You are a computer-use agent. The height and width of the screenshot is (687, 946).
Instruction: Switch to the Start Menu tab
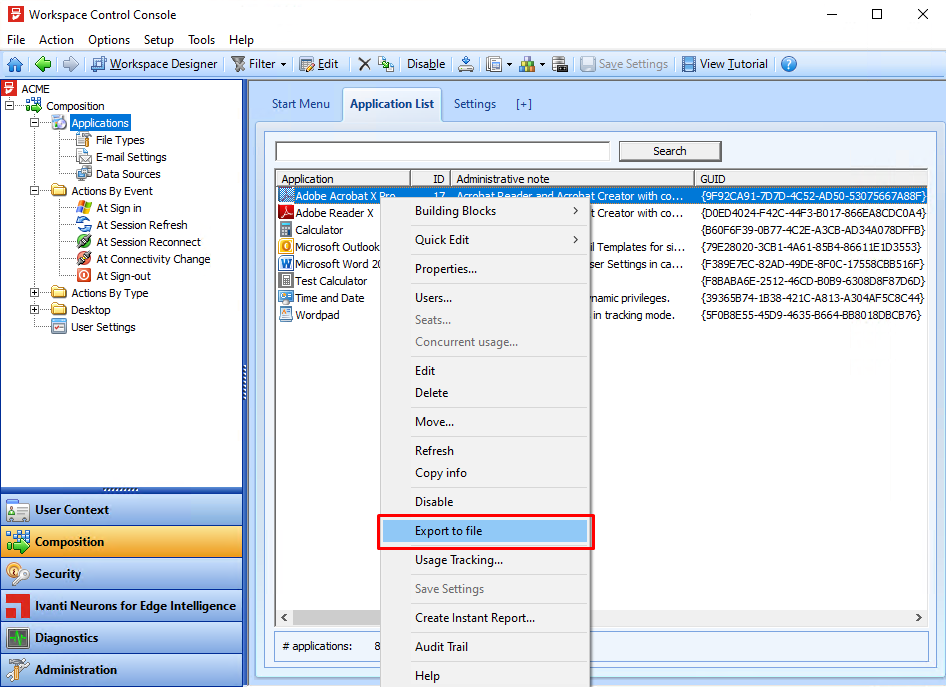(x=300, y=104)
